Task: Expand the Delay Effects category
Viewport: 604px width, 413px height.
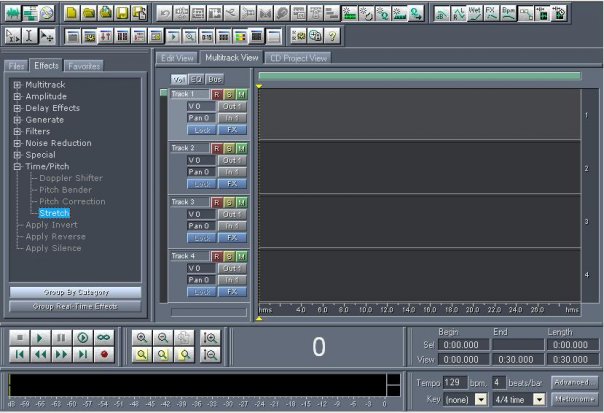Action: 17,108
